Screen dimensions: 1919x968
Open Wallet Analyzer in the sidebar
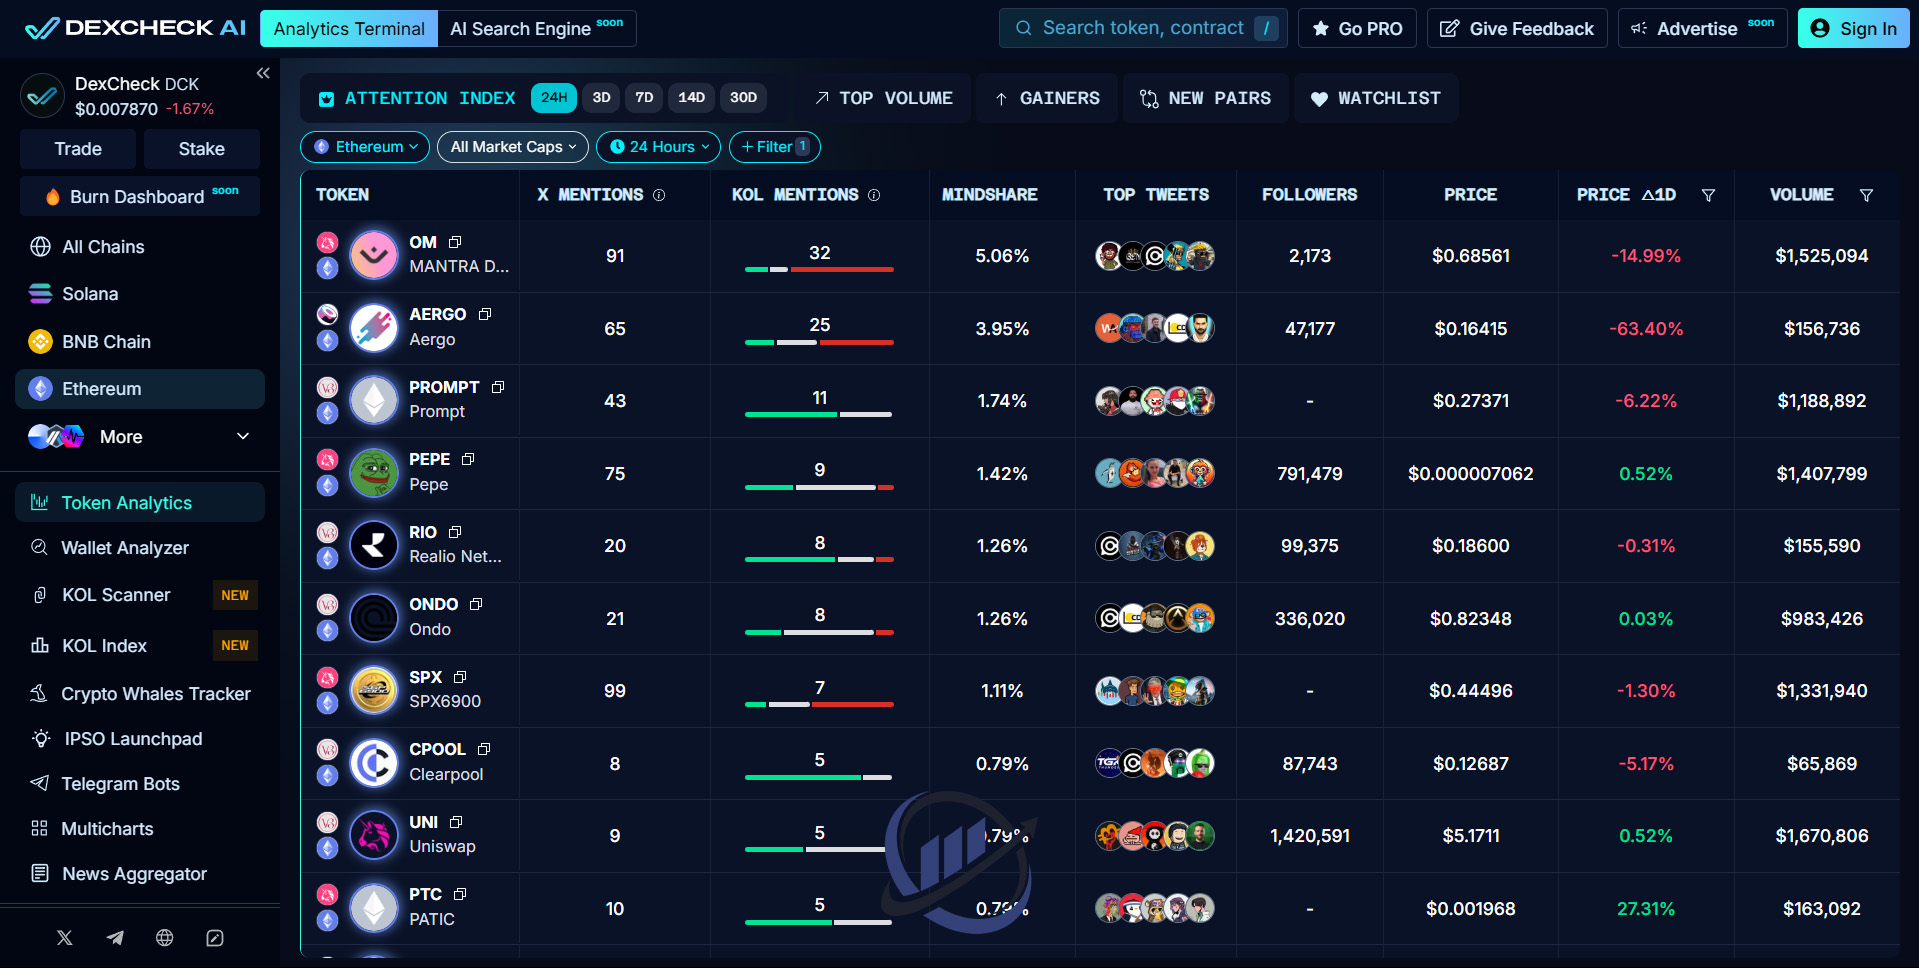tap(140, 548)
